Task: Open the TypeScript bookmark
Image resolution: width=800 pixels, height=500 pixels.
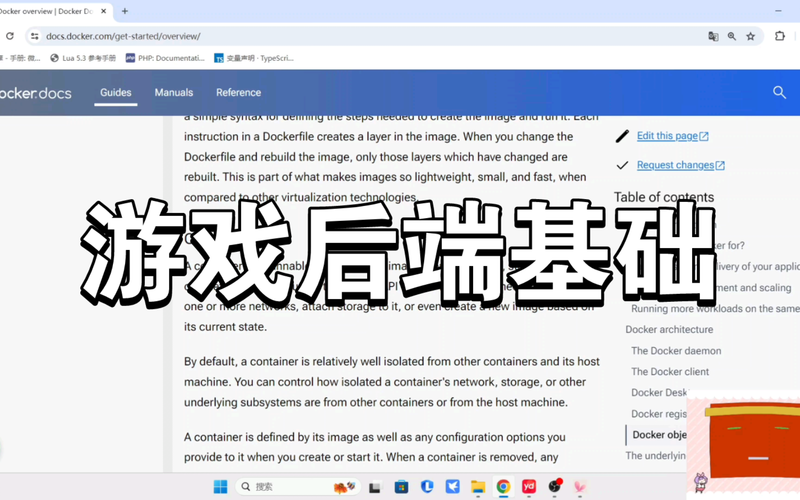Action: (x=254, y=58)
